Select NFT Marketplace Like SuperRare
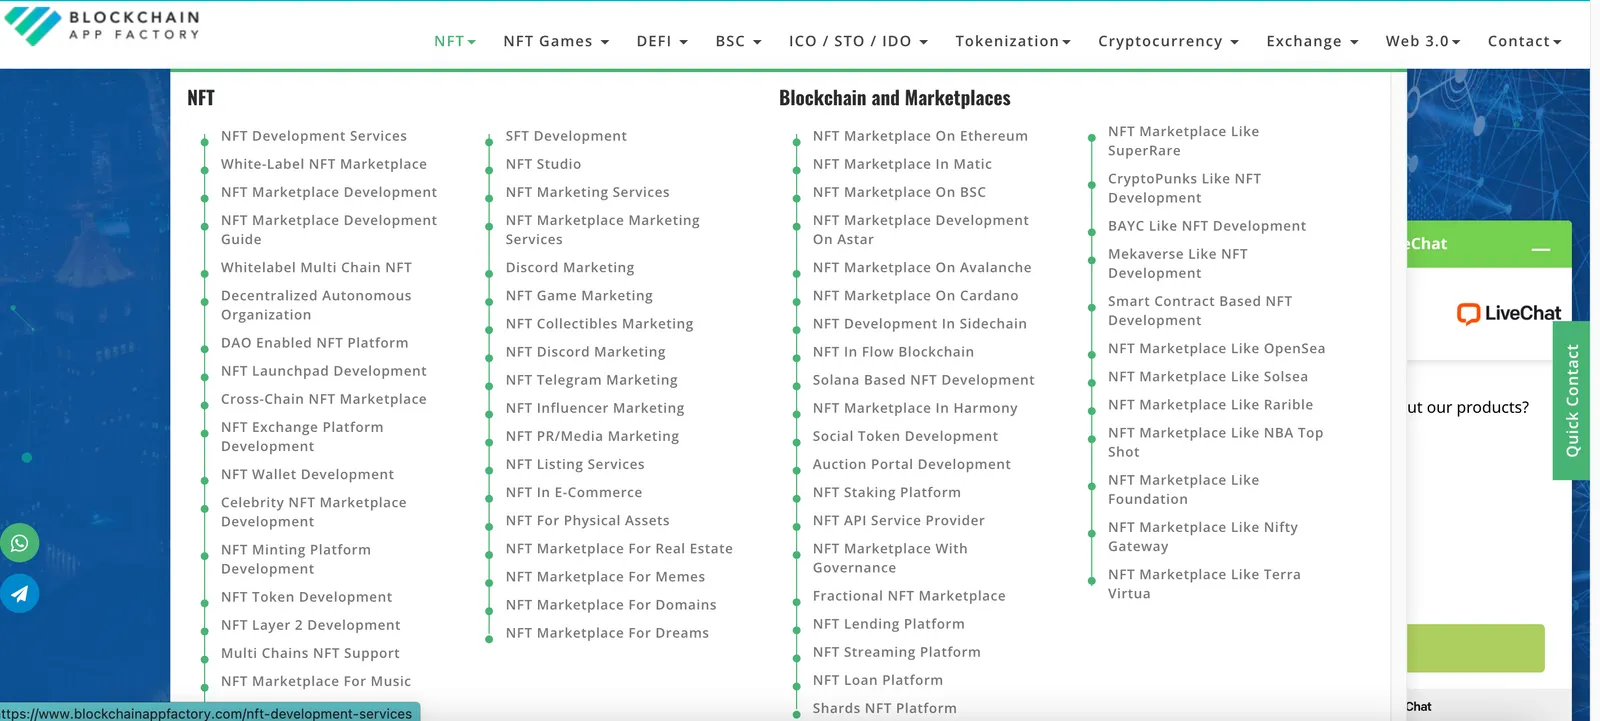This screenshot has height=721, width=1600. (x=1183, y=141)
